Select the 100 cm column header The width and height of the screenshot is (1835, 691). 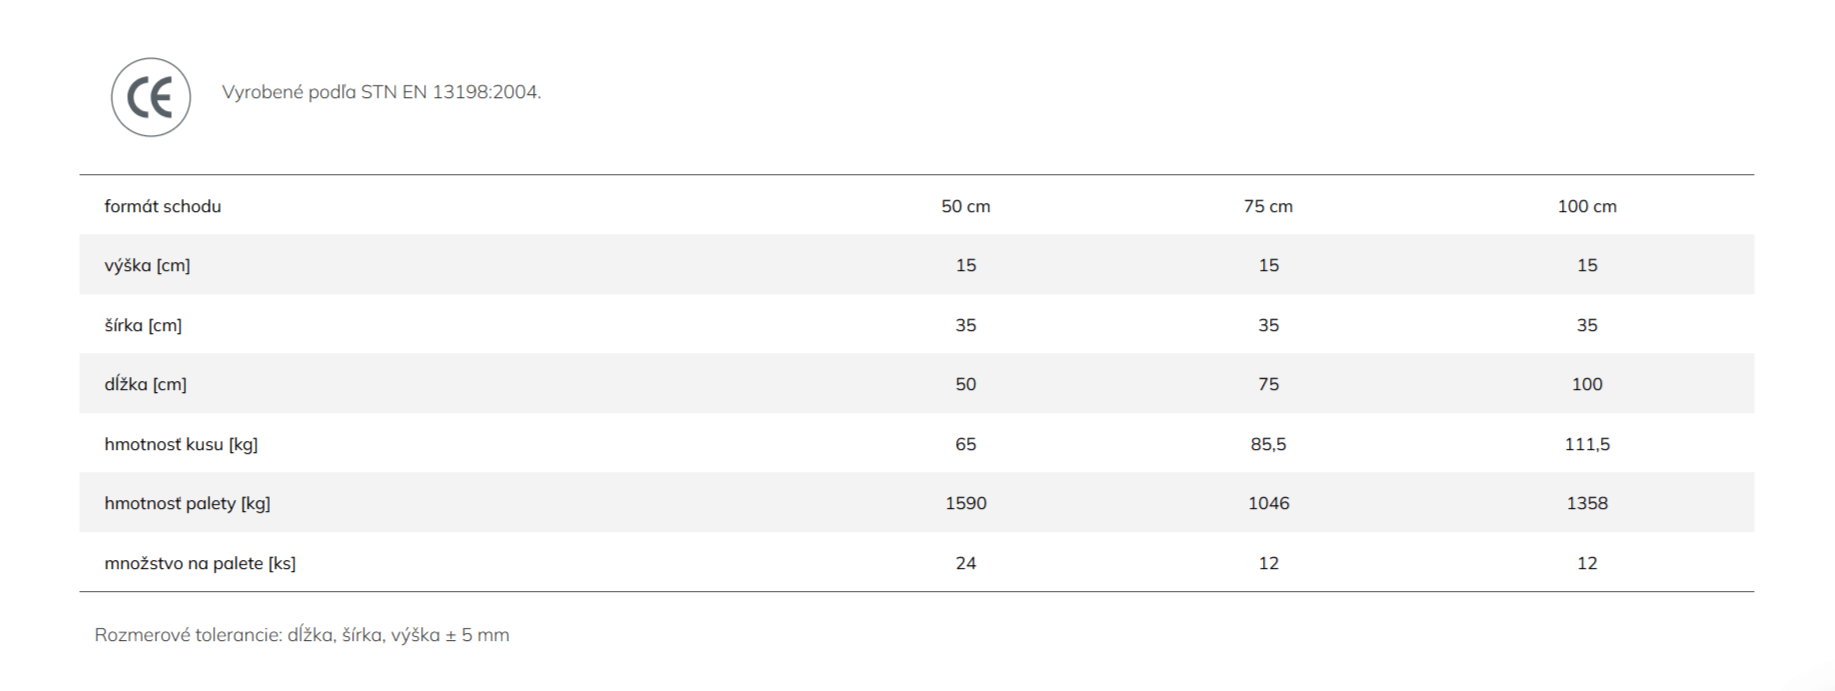click(1587, 206)
